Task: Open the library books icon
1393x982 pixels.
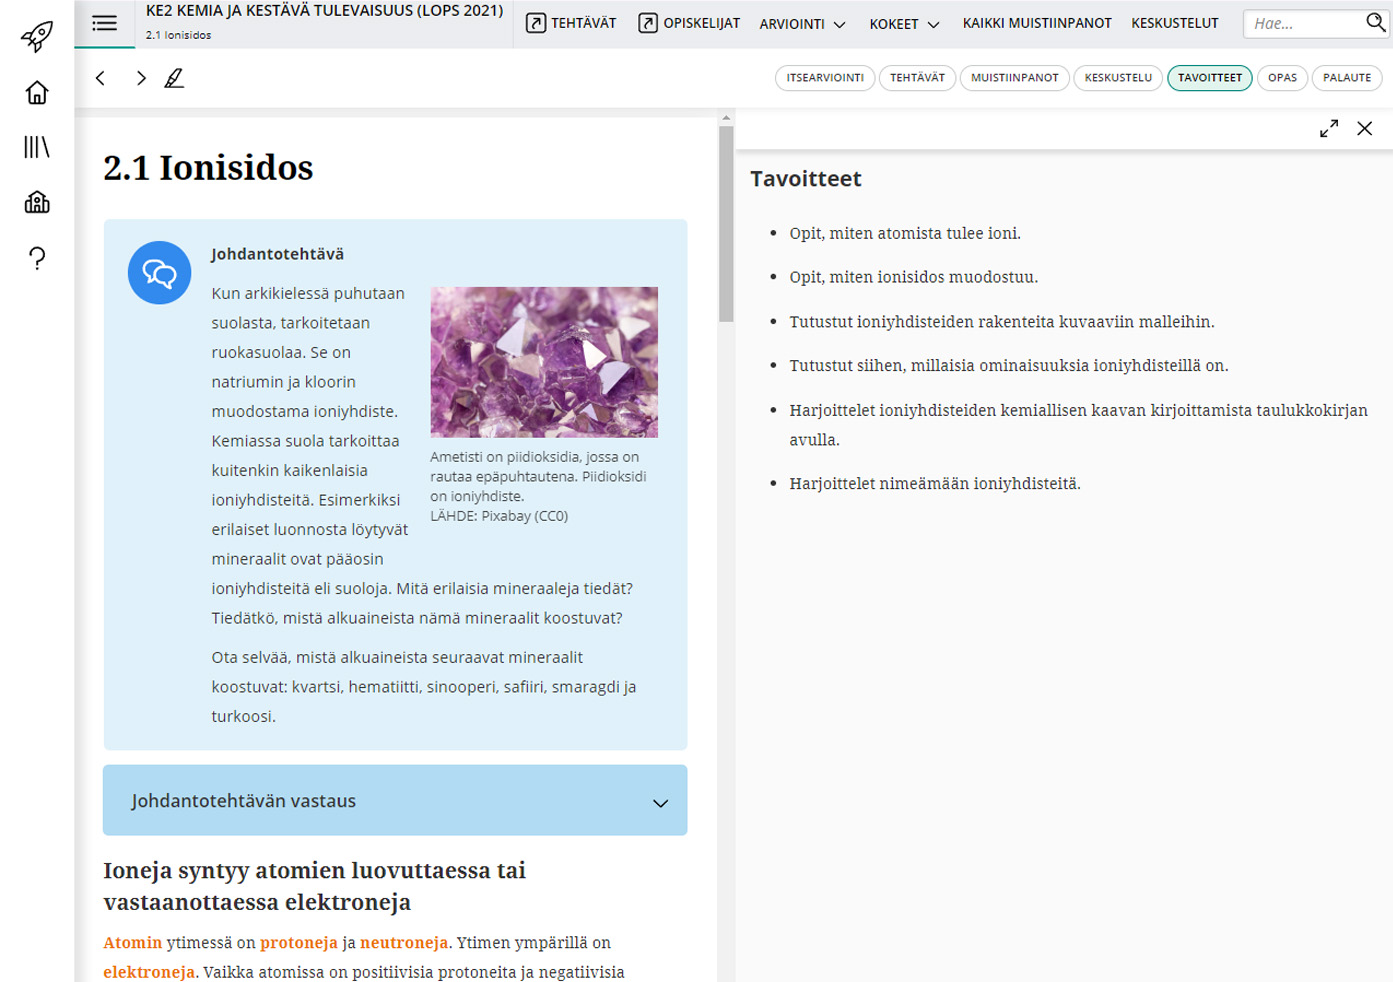Action: (x=37, y=148)
